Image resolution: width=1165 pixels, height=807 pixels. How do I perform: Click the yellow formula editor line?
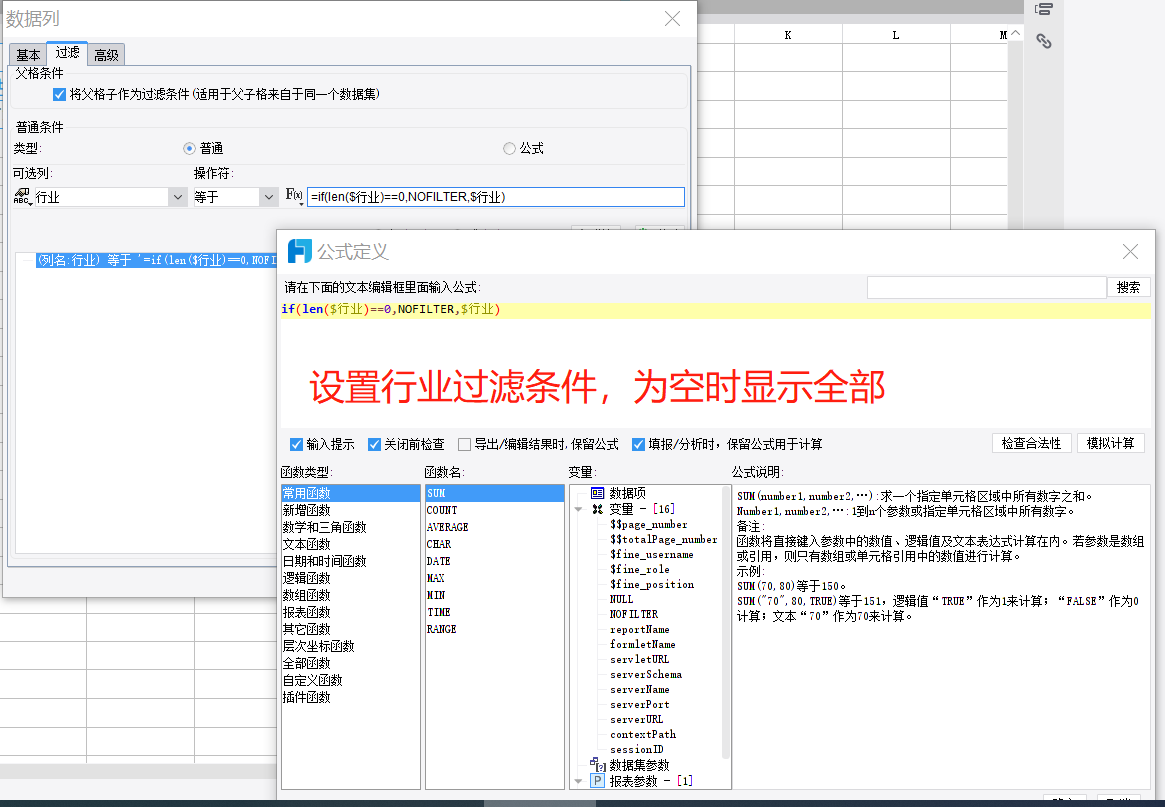coord(715,309)
